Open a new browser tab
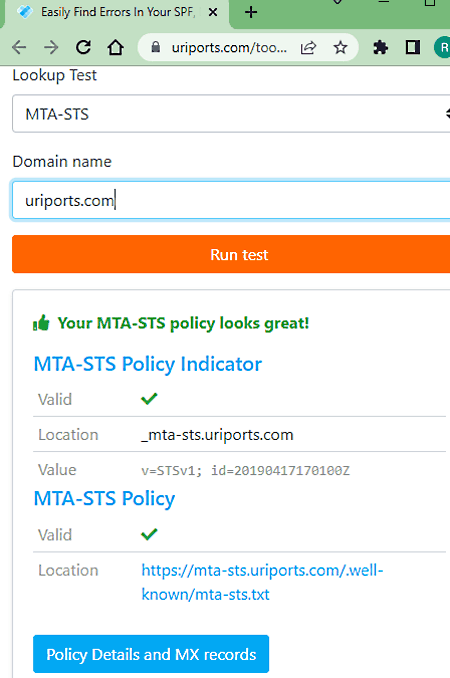Image resolution: width=450 pixels, height=678 pixels. pos(251,12)
